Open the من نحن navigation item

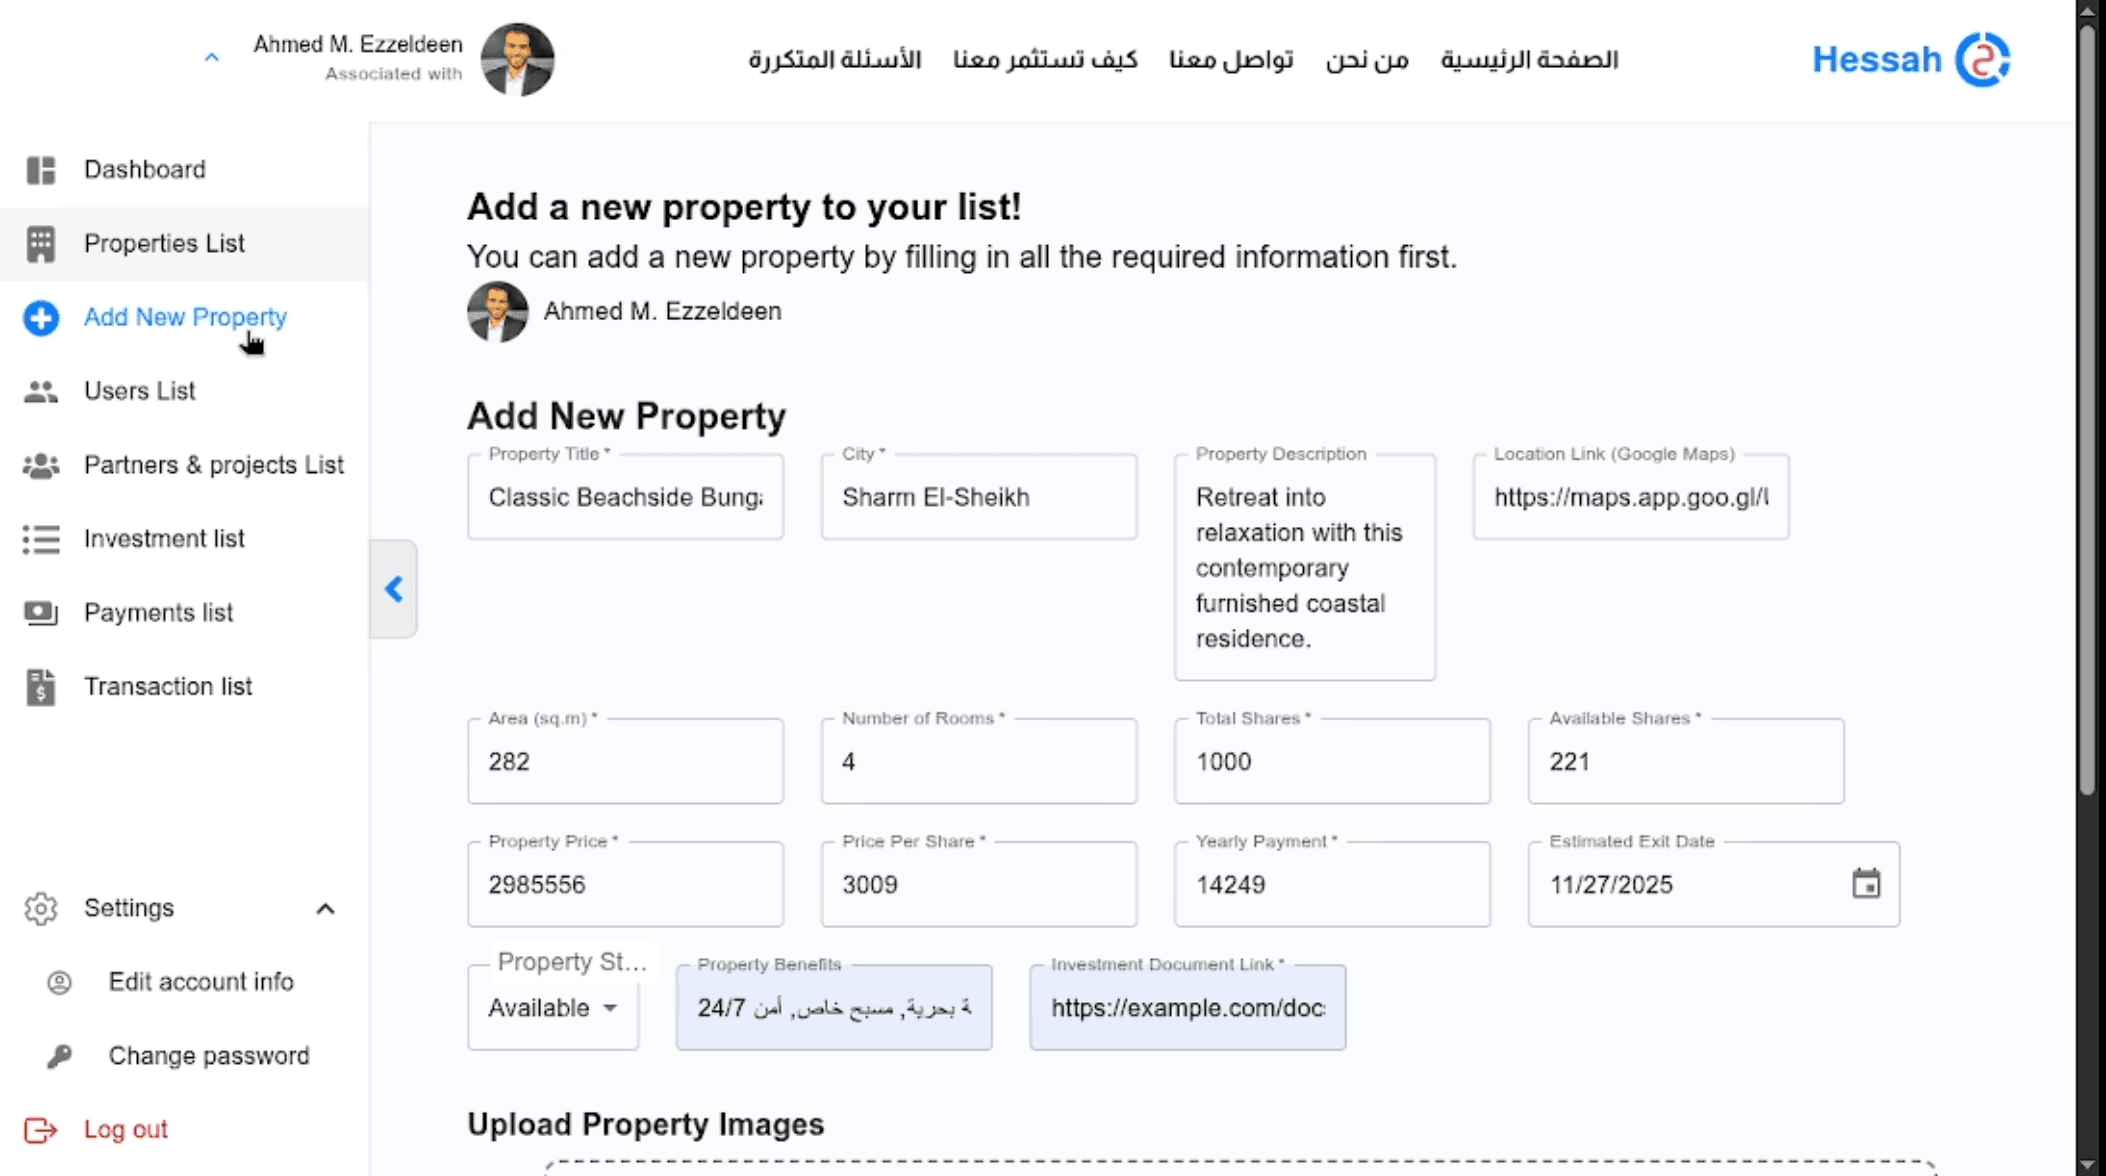point(1367,60)
